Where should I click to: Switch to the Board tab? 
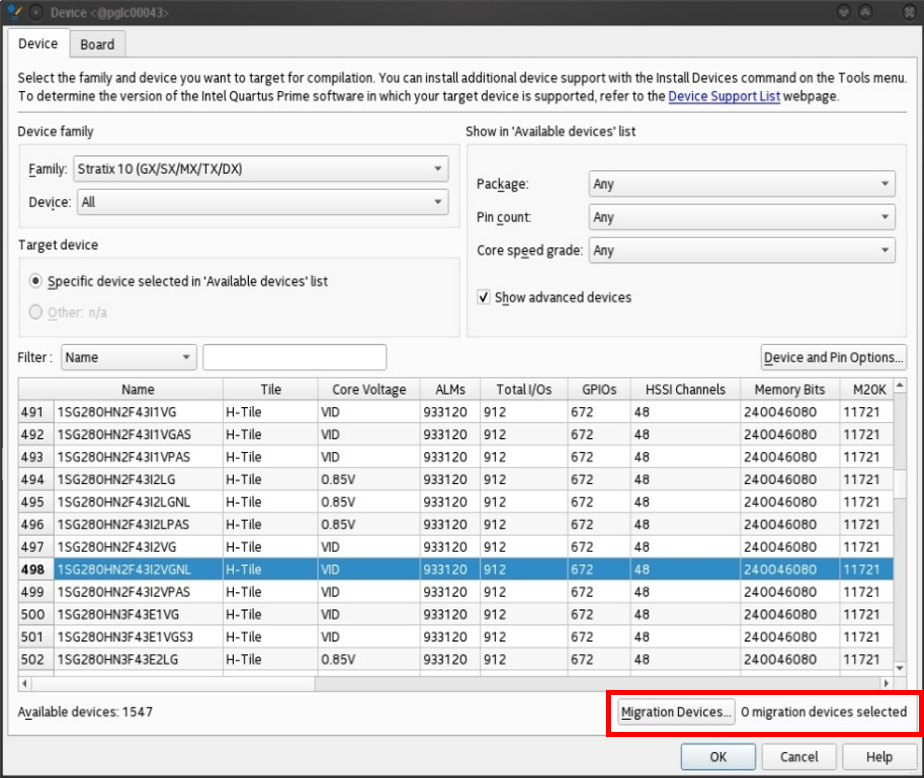[97, 44]
